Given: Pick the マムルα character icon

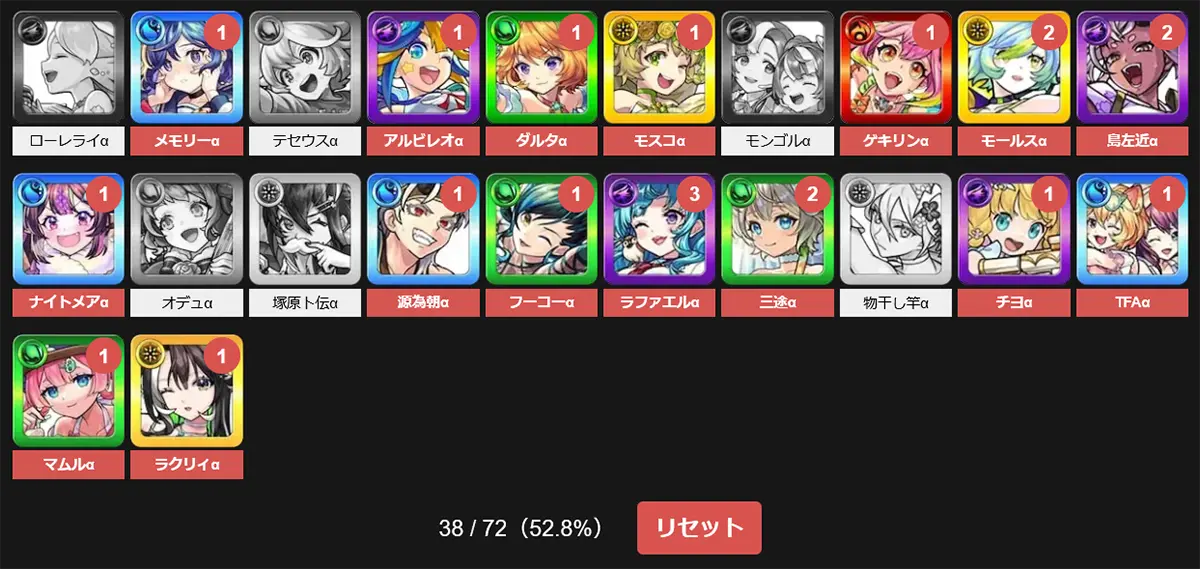Looking at the screenshot, I should pos(68,391).
